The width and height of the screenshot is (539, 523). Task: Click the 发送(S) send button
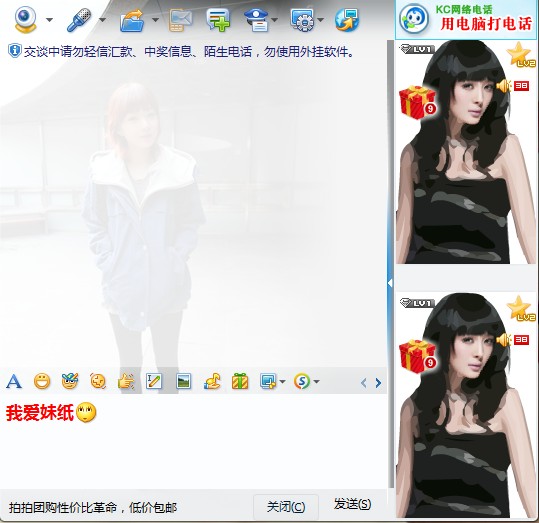tap(352, 504)
